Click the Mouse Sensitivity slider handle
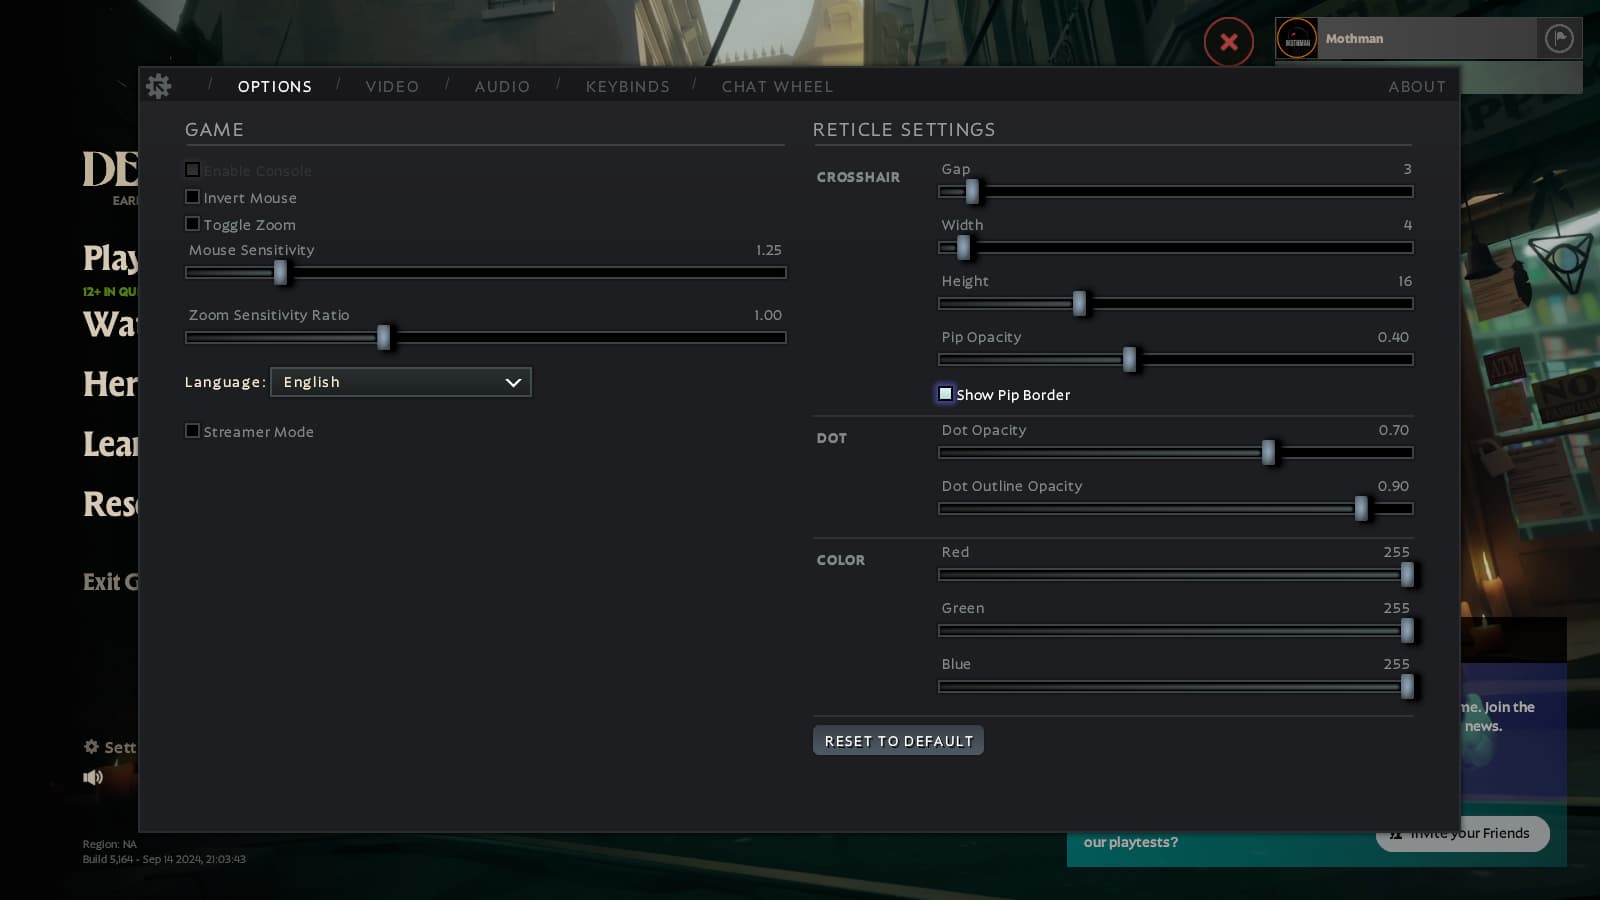The width and height of the screenshot is (1600, 900). [280, 272]
